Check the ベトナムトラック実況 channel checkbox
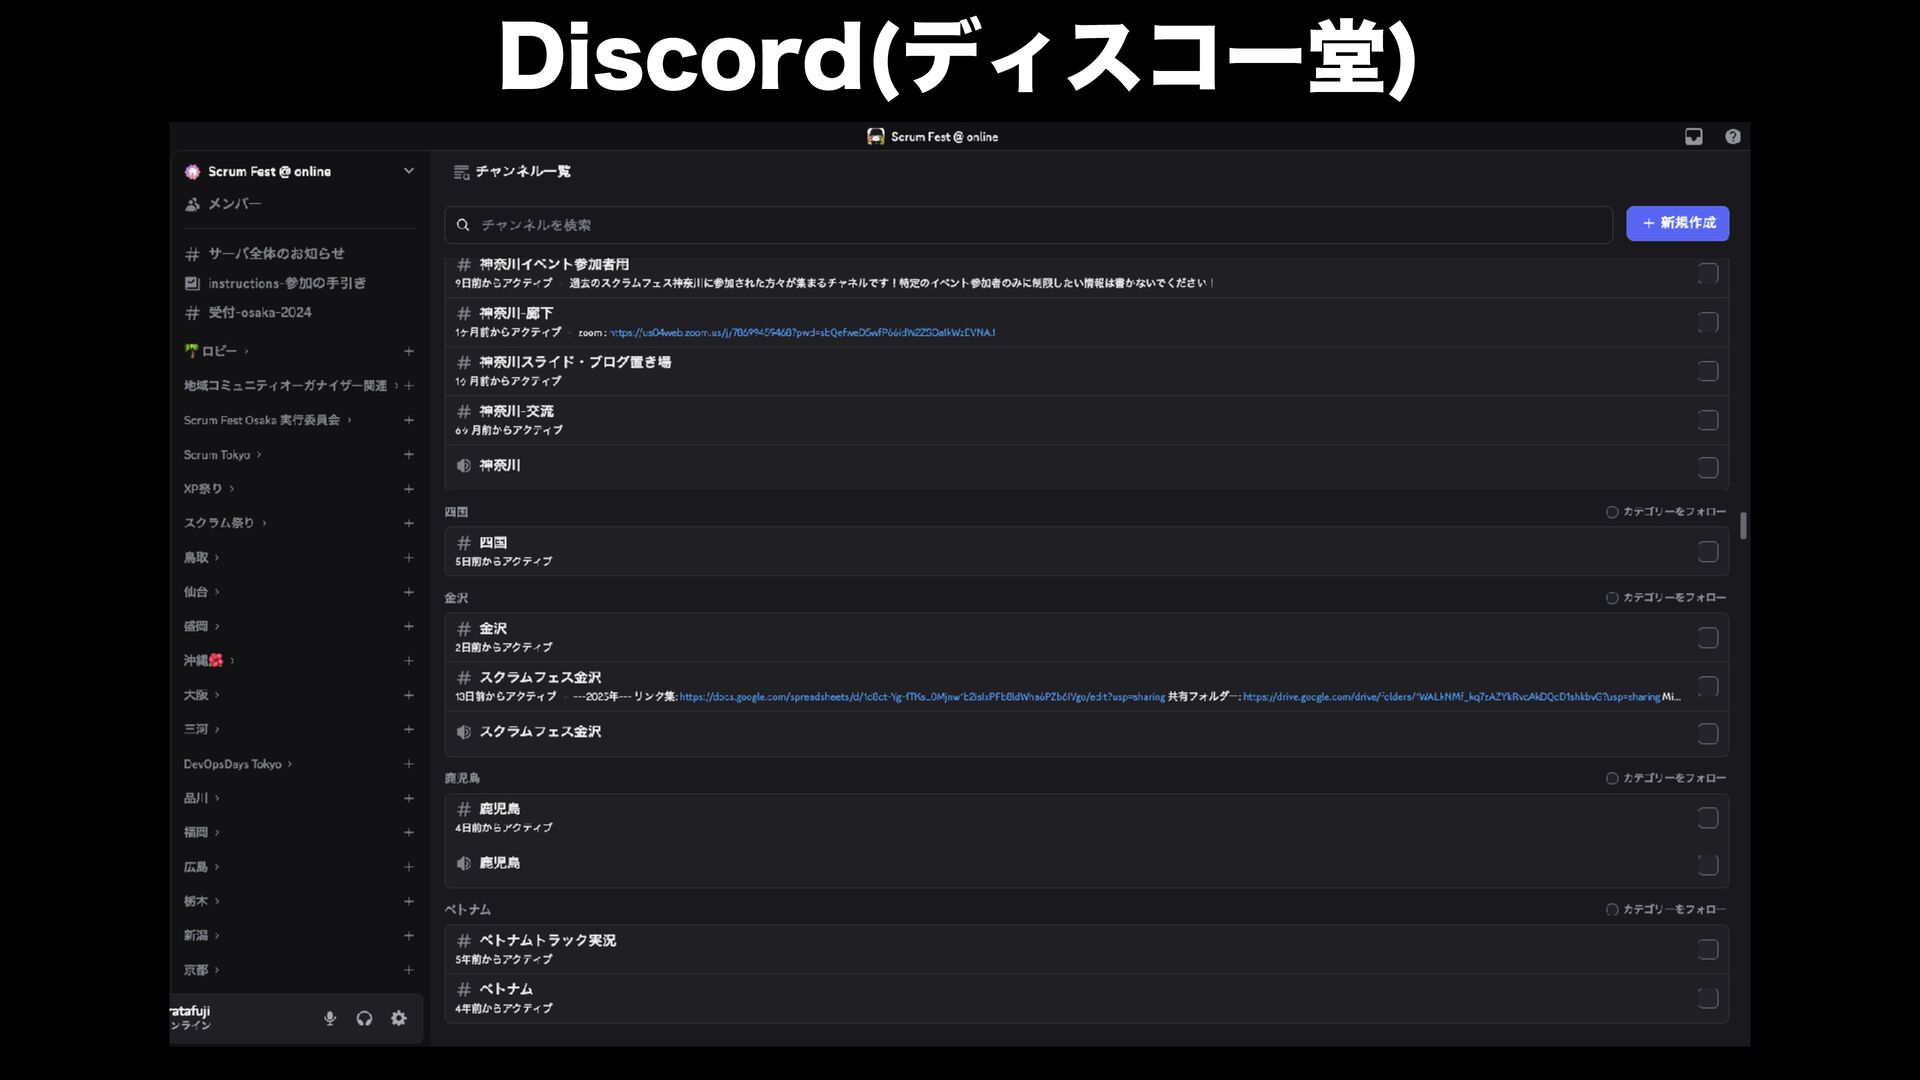Image resolution: width=1920 pixels, height=1080 pixels. (x=1708, y=949)
